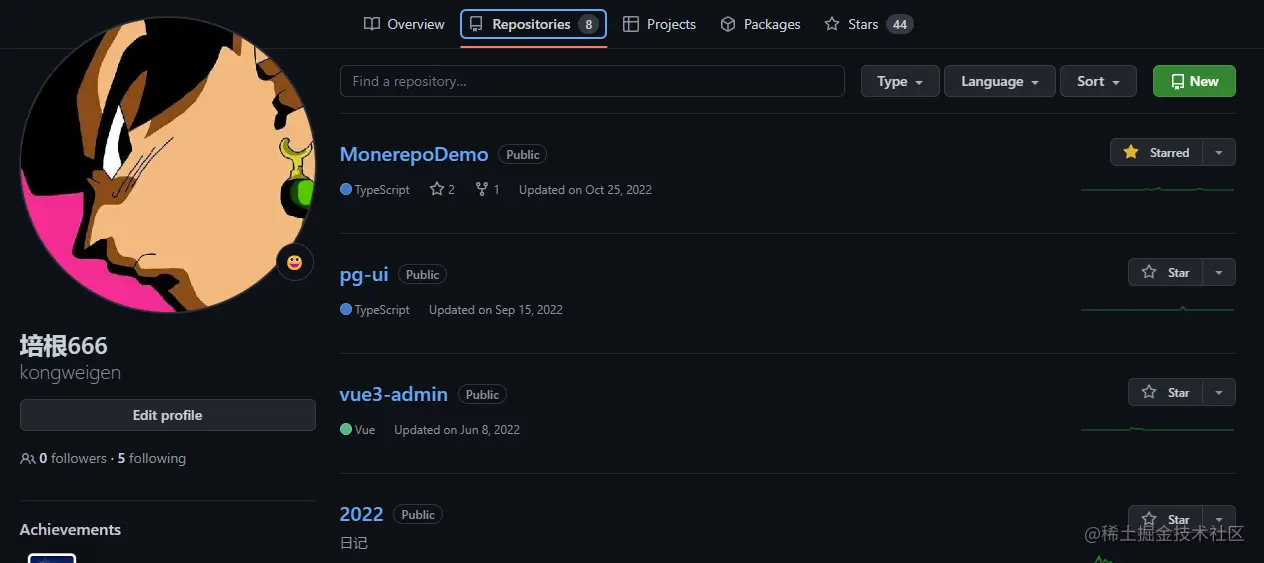Set status via the emoji badge
The height and width of the screenshot is (563, 1264).
click(x=294, y=262)
